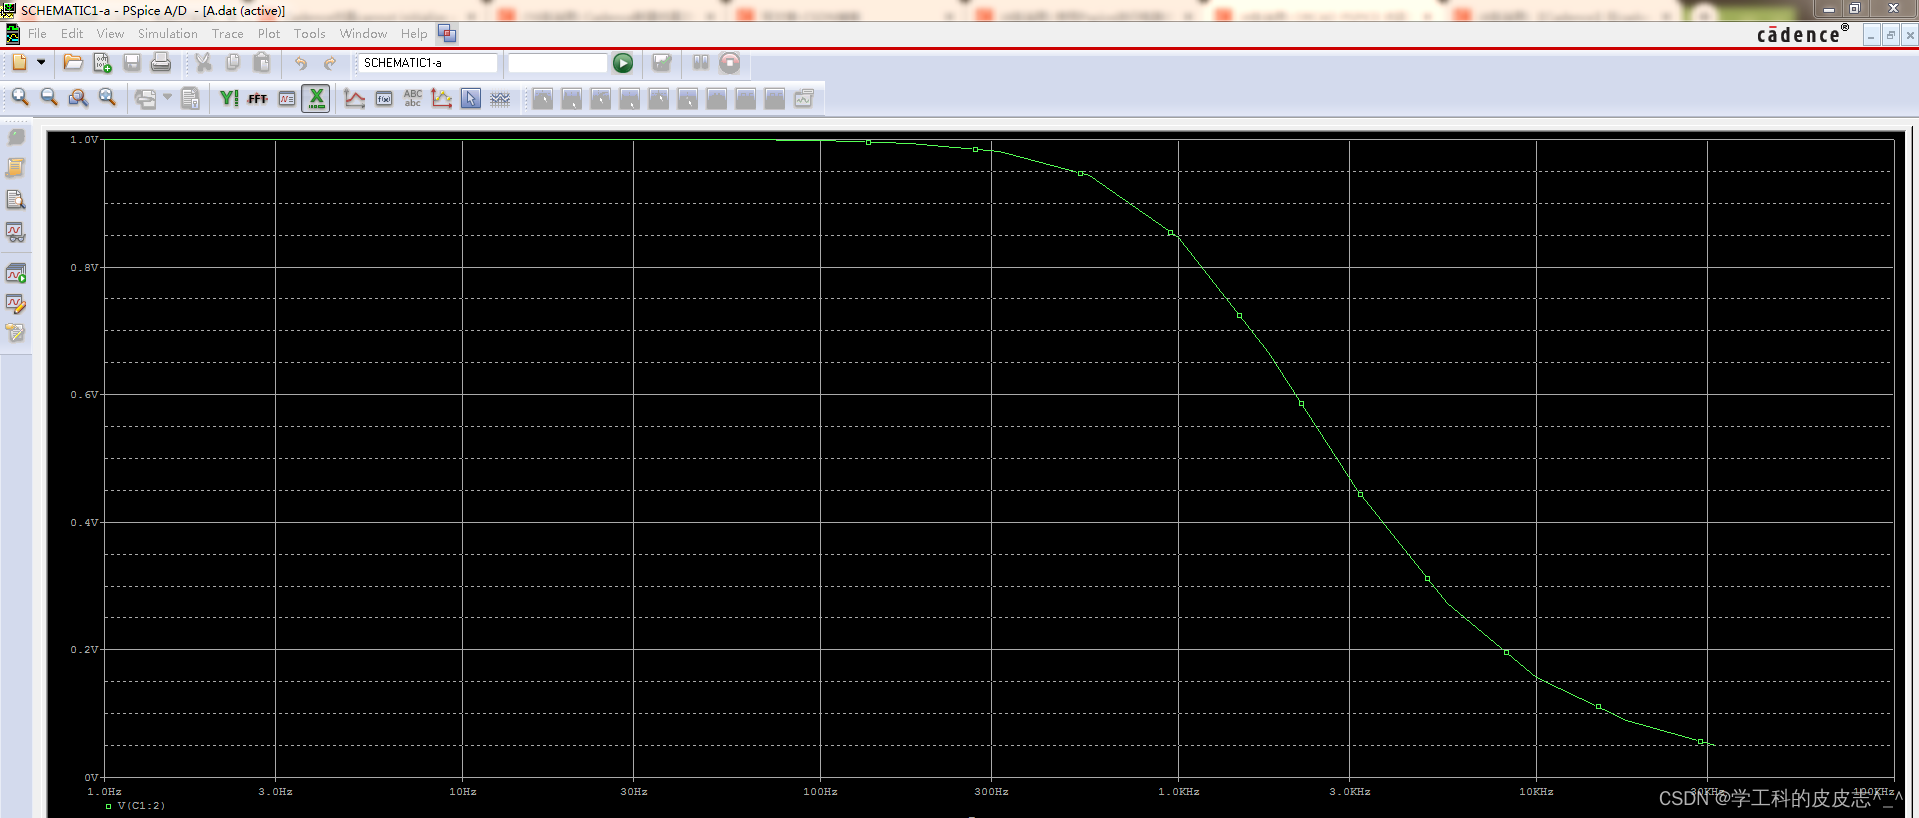Click the Mark Data Points icon
Image resolution: width=1919 pixels, height=818 pixels.
442,98
